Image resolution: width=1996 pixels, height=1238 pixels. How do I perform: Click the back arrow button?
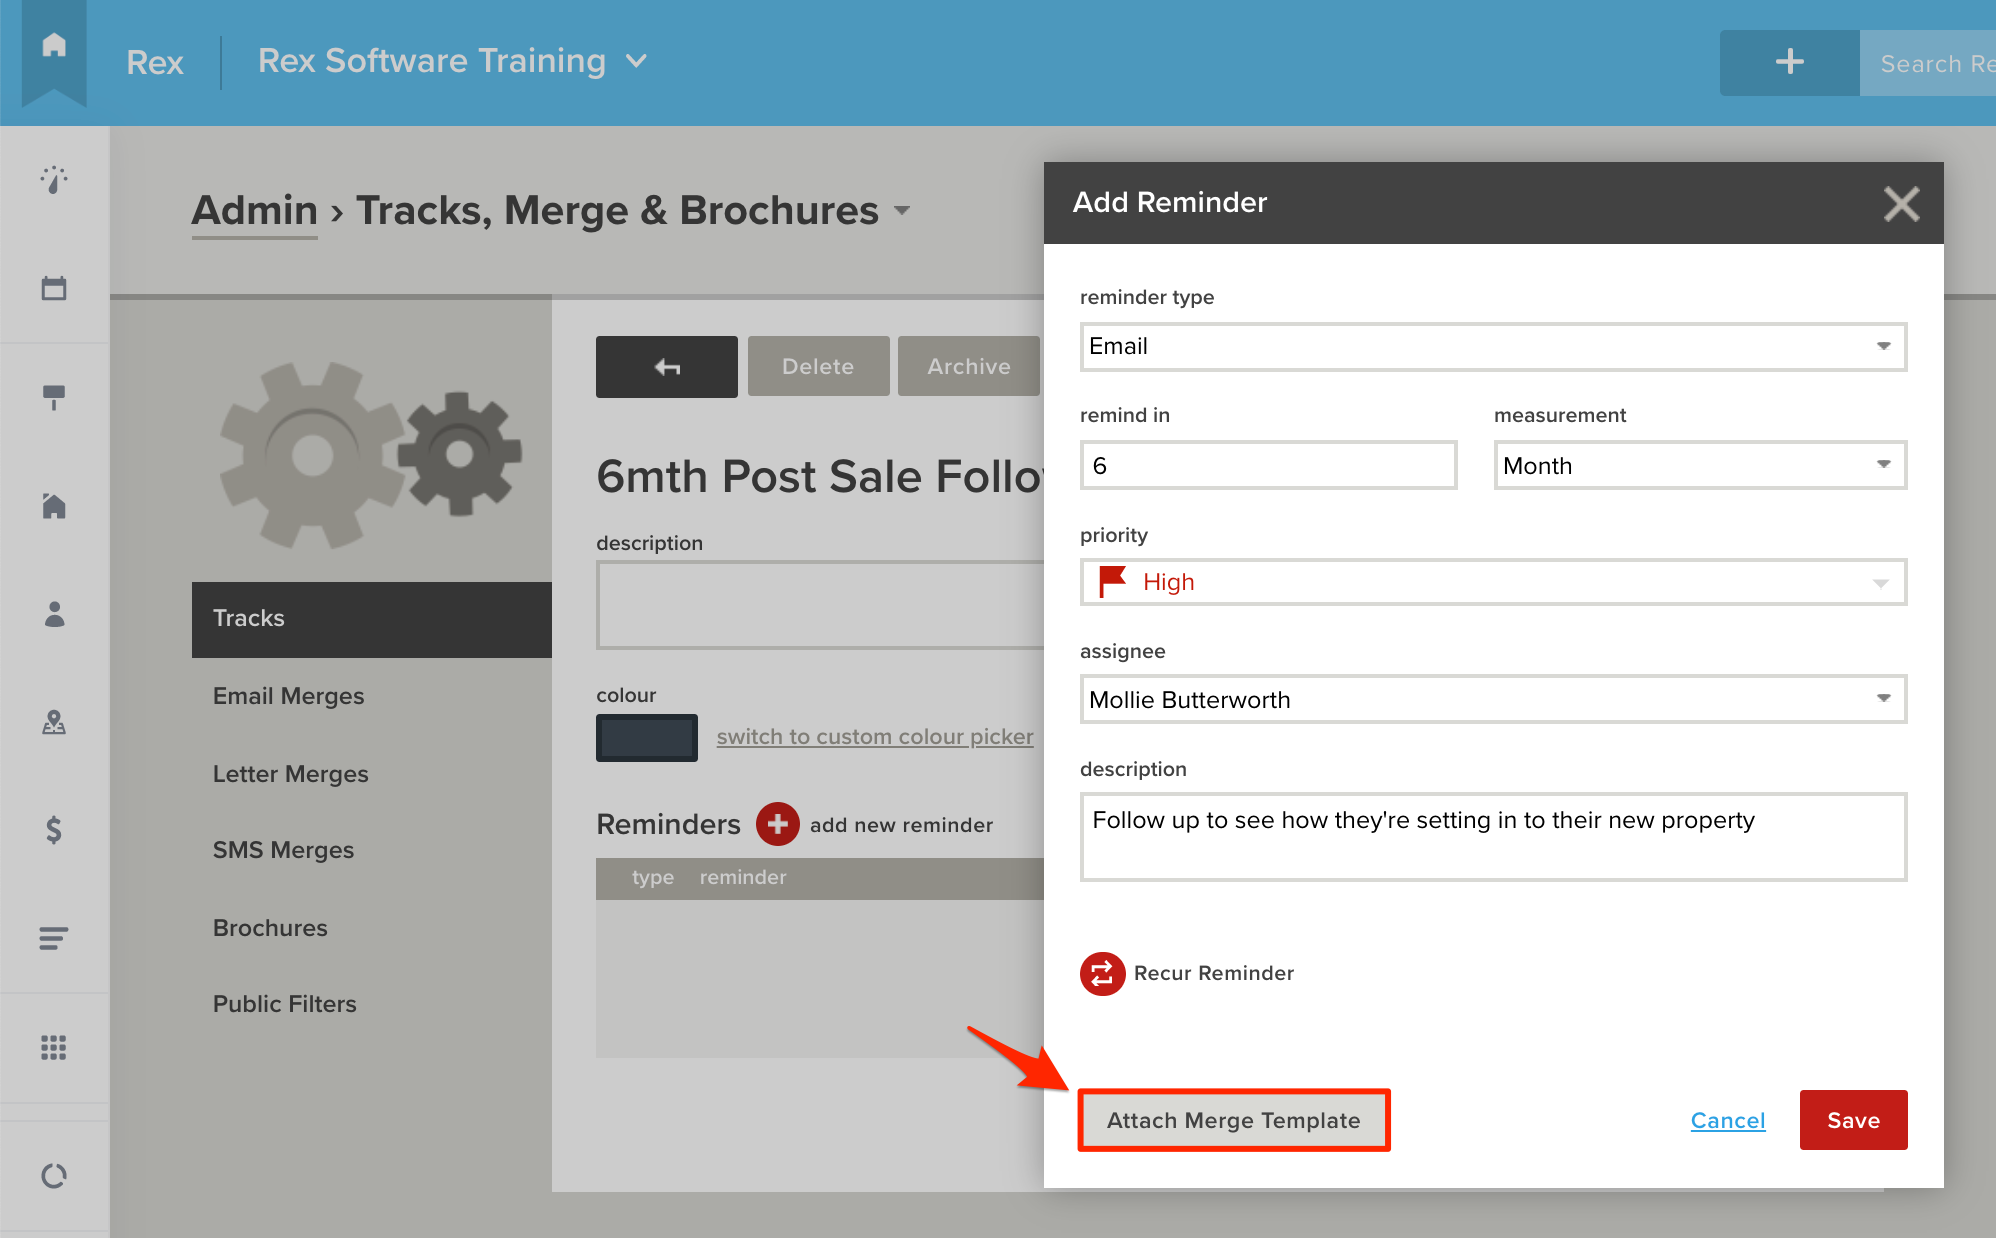[667, 367]
